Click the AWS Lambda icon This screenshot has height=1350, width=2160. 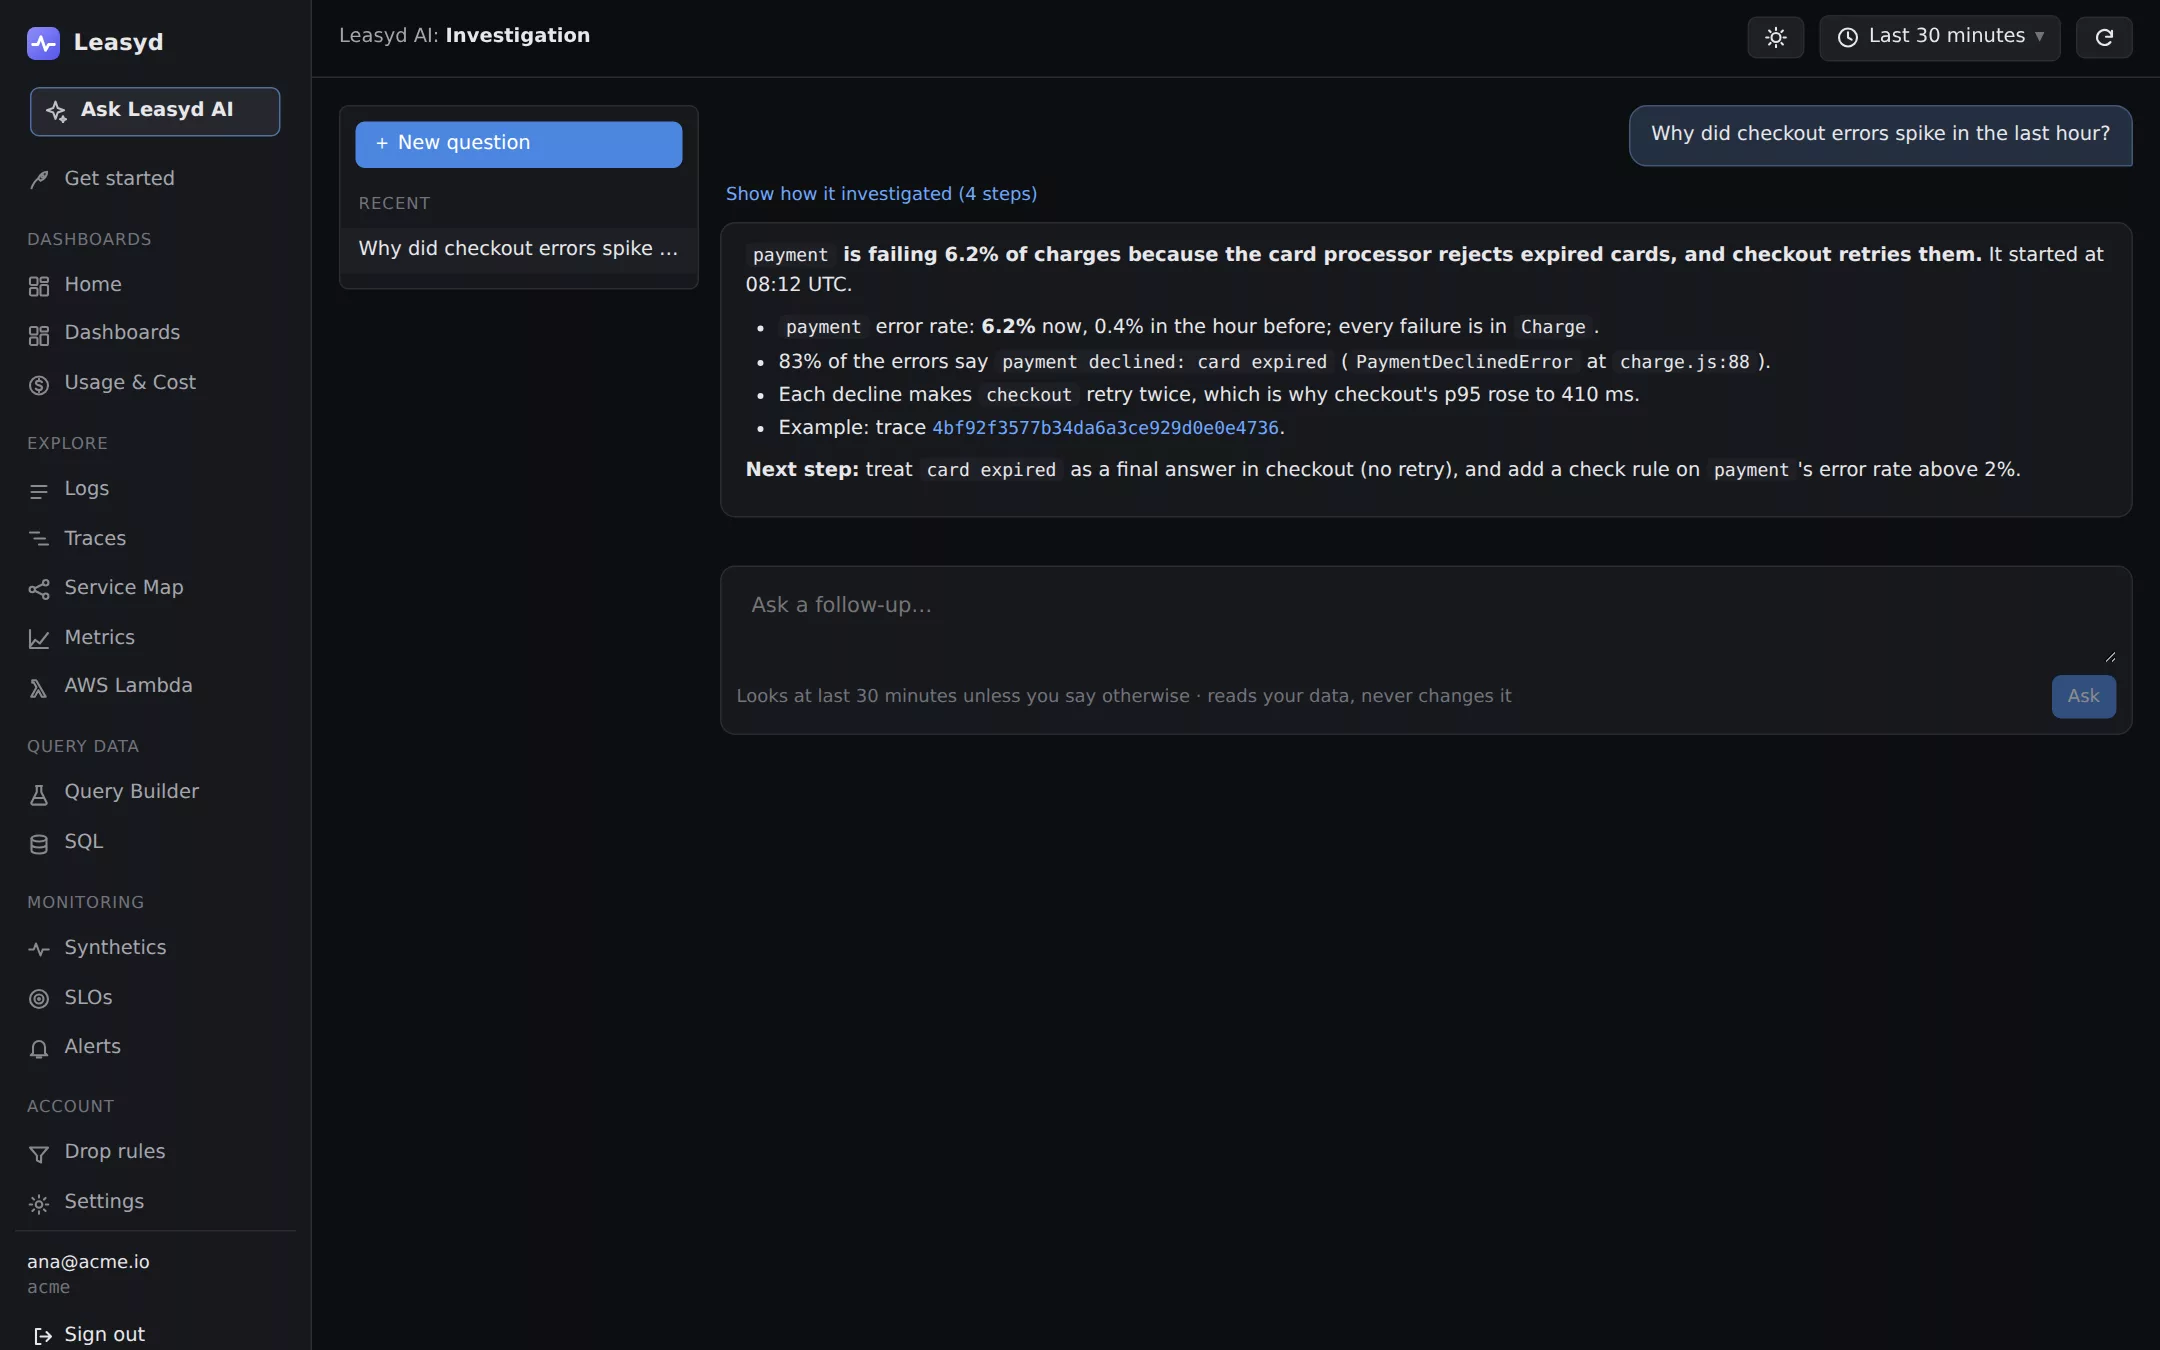point(39,688)
